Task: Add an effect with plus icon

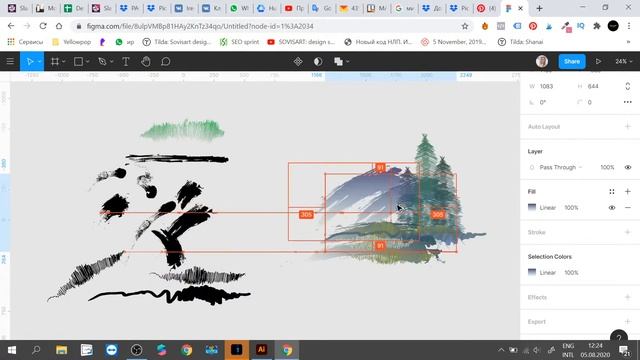Action: click(x=627, y=297)
